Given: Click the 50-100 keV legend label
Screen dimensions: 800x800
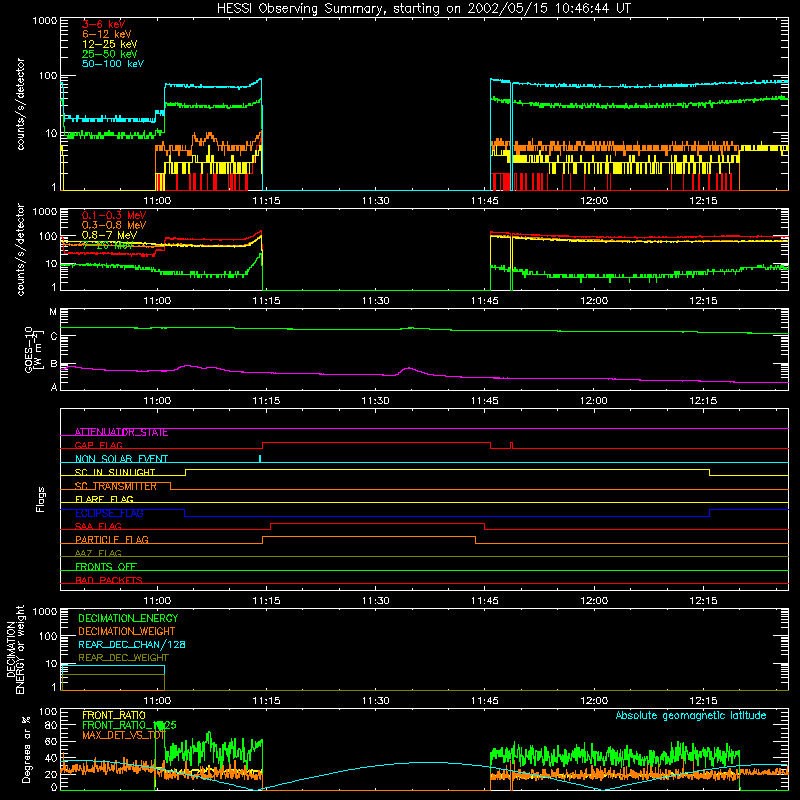Looking at the screenshot, I should click(113, 64).
